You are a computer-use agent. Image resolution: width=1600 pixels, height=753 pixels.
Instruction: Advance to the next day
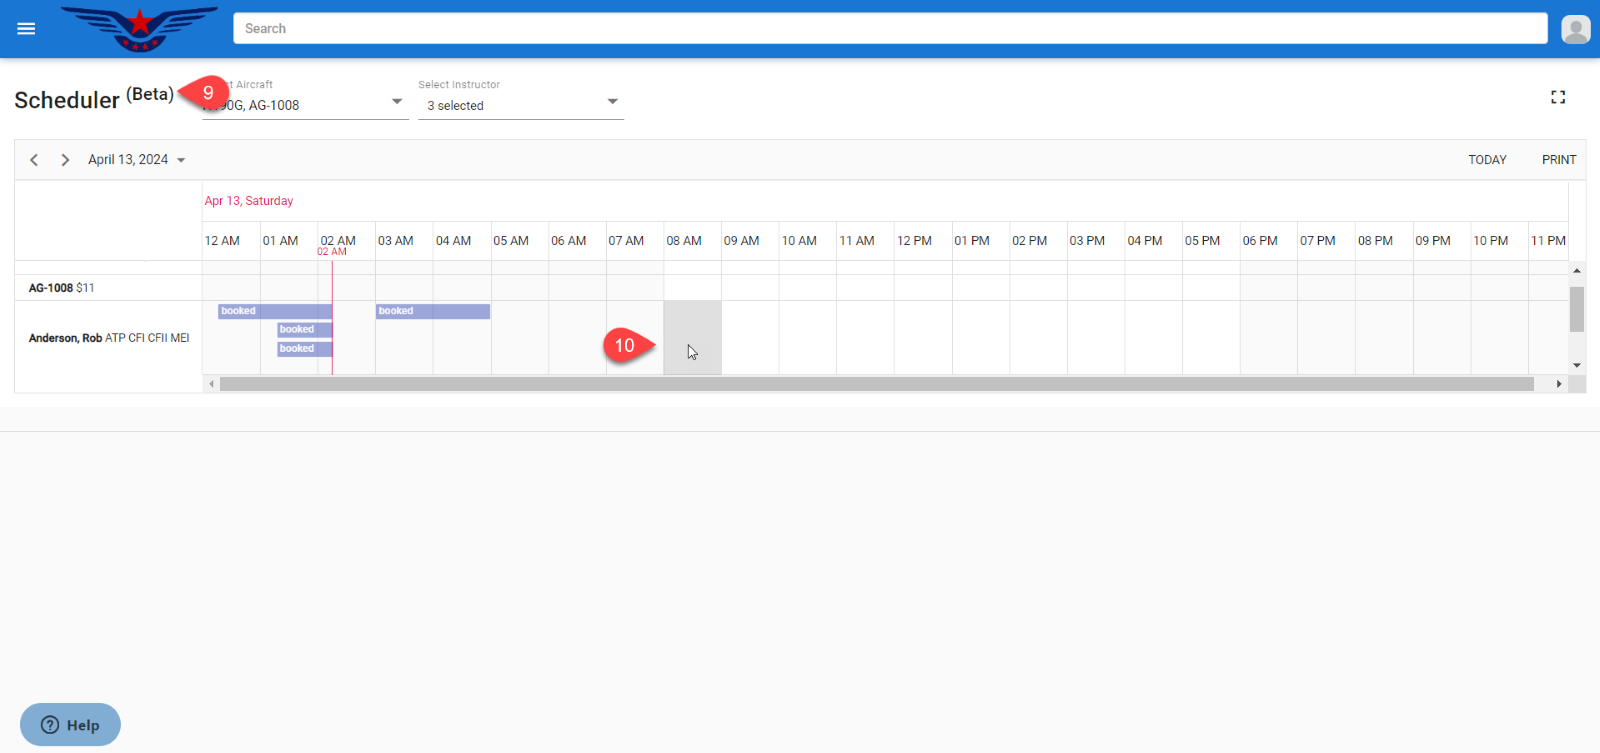coord(65,160)
